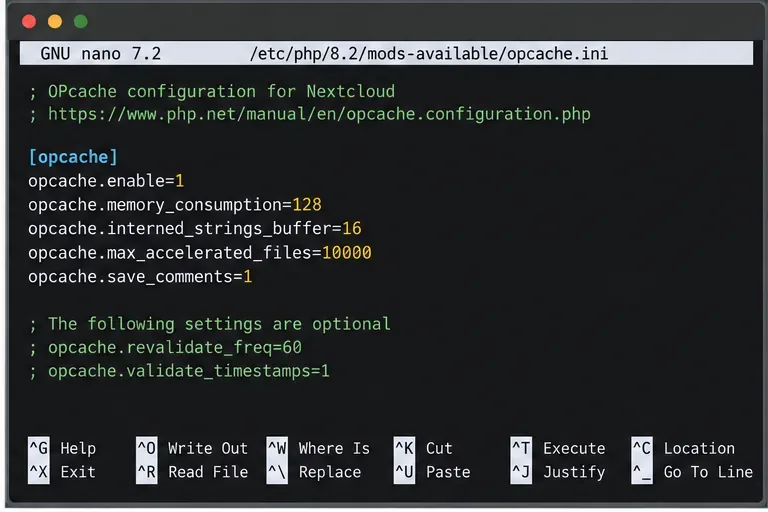Click the OPcache configuration for Nextcloud comment

[212, 92]
